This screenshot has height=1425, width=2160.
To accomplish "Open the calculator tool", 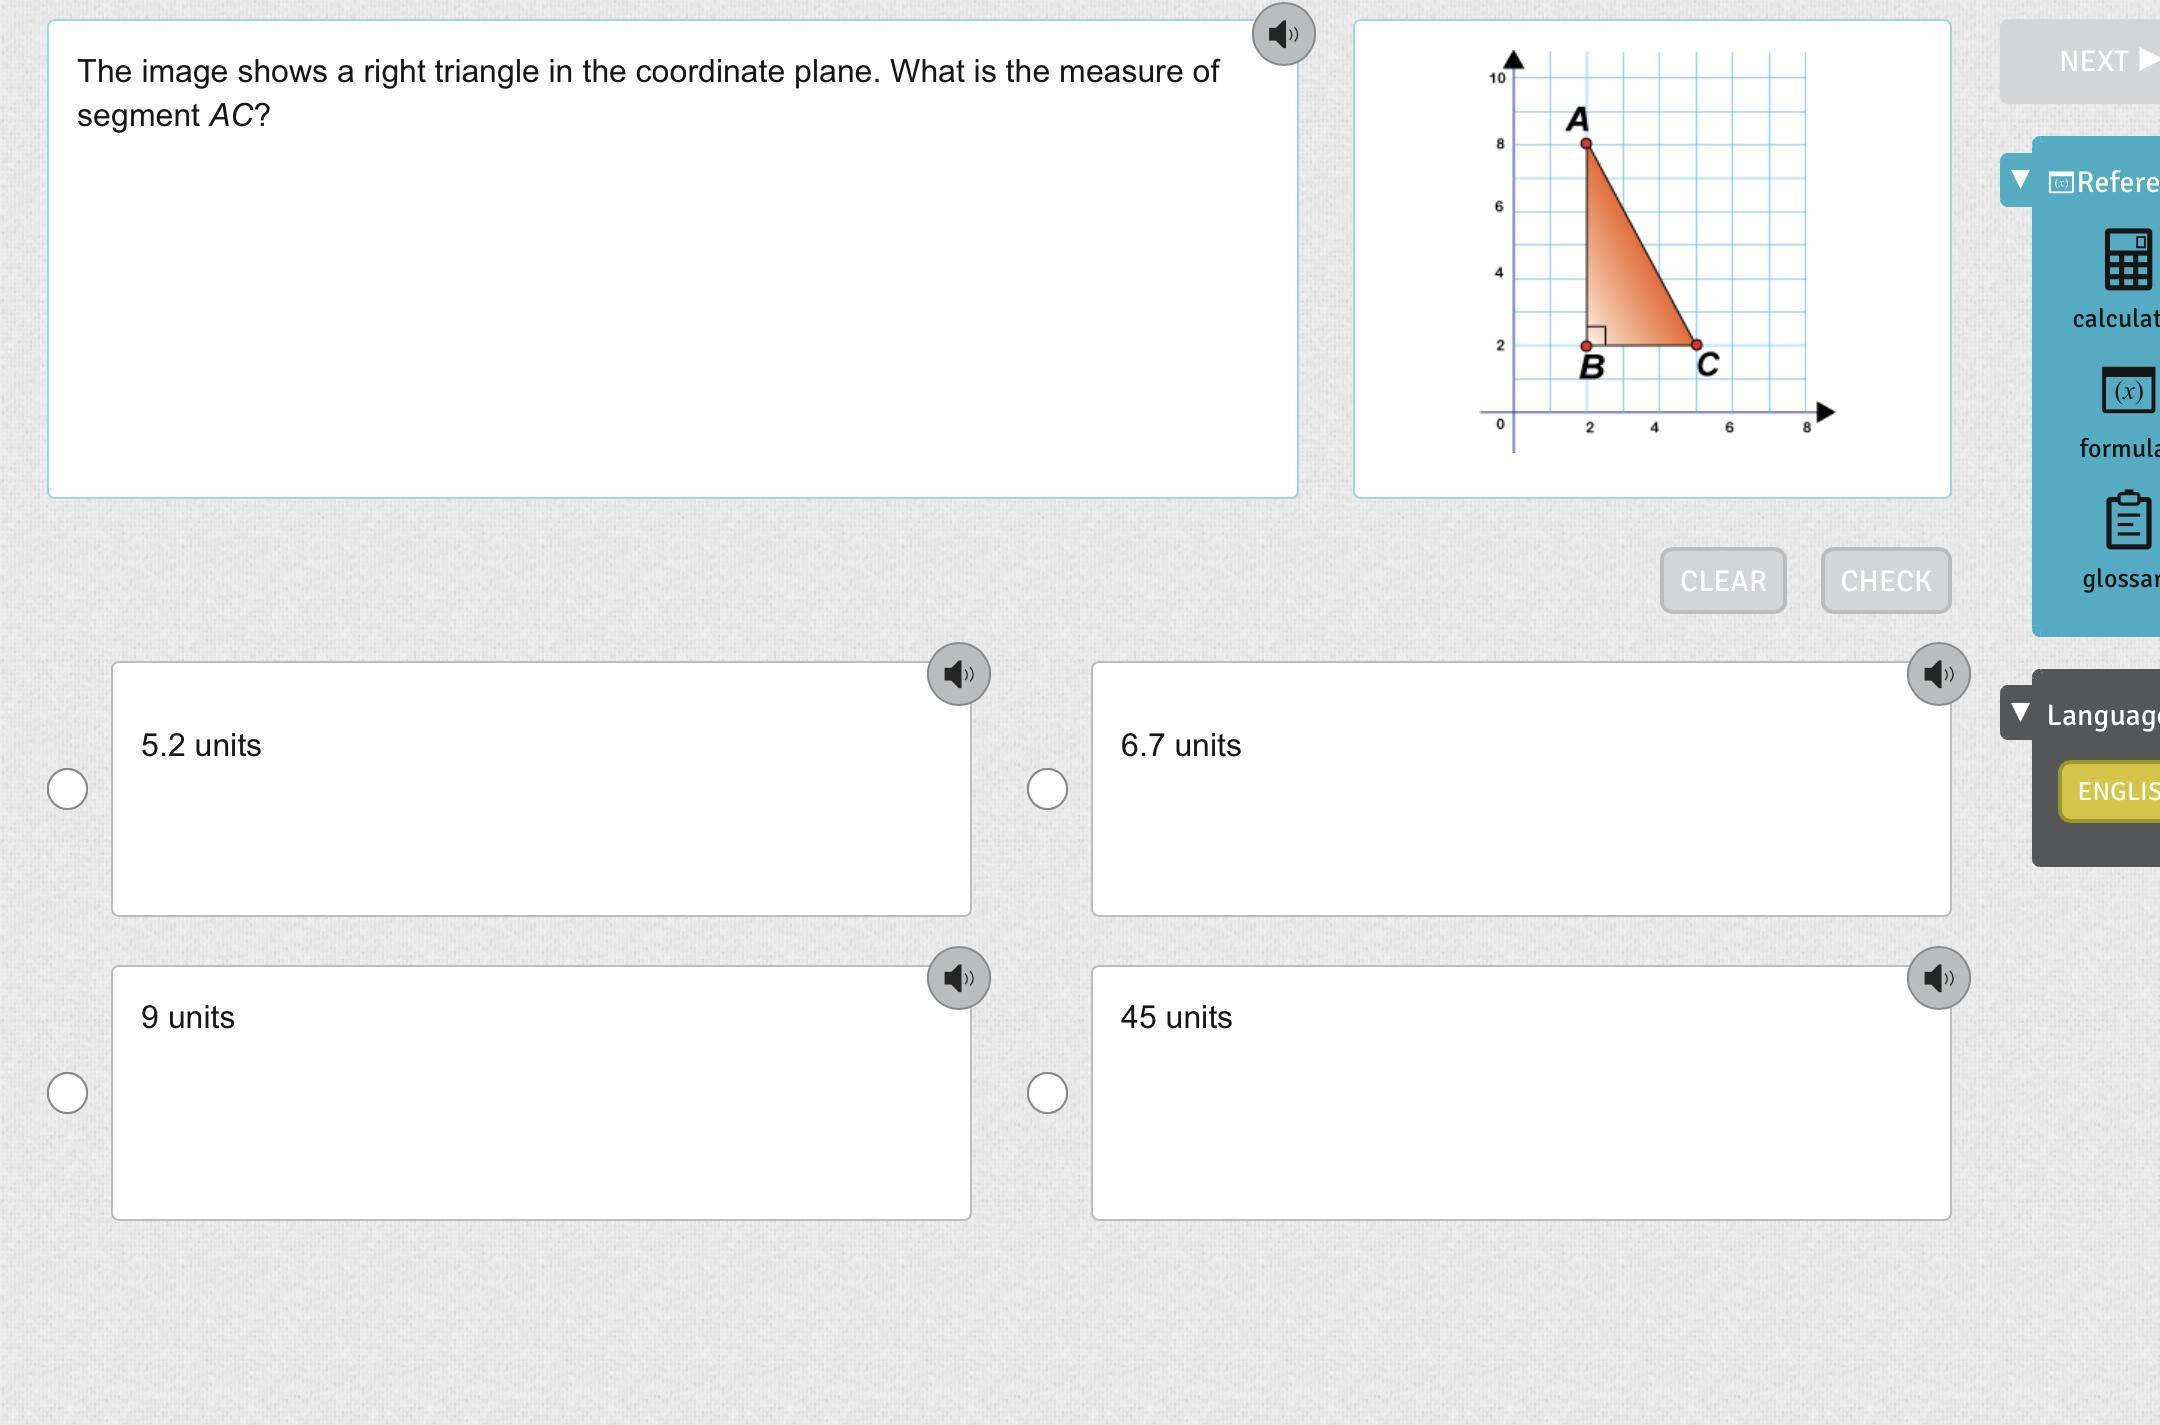I will pos(2127,260).
